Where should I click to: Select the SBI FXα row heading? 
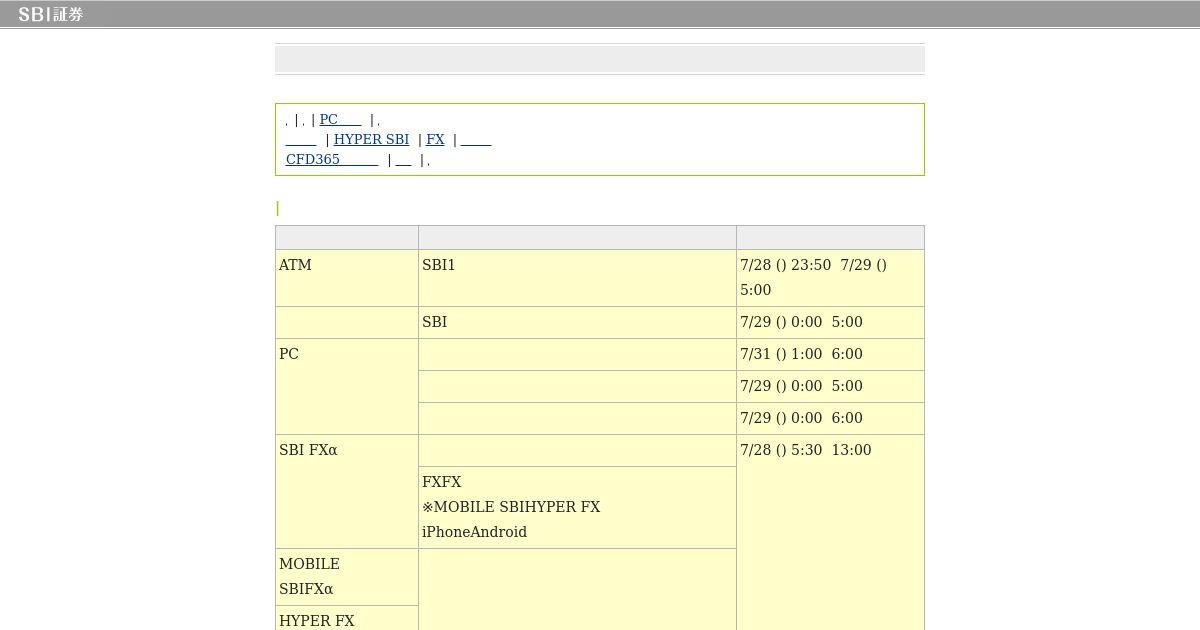click(347, 491)
